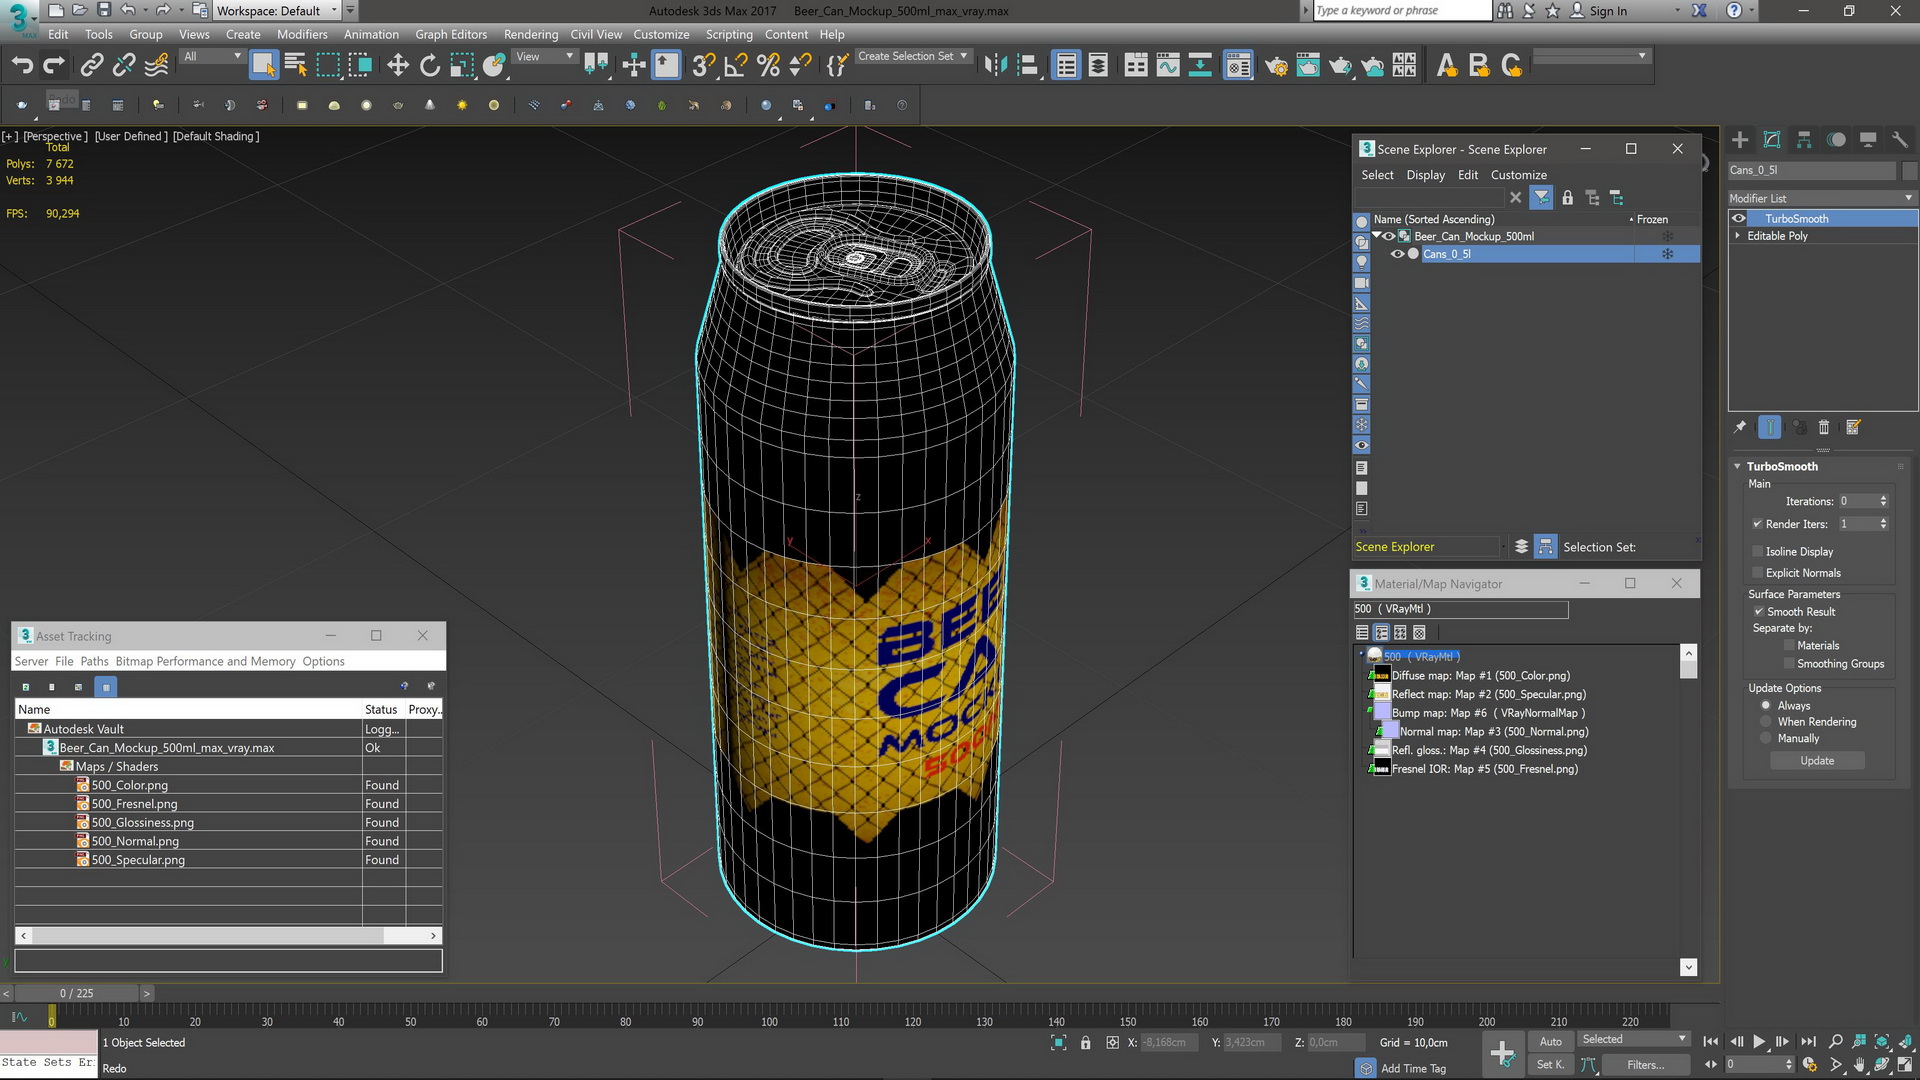The height and width of the screenshot is (1080, 1920).
Task: Click Remove modifier trash icon
Action: click(1824, 427)
